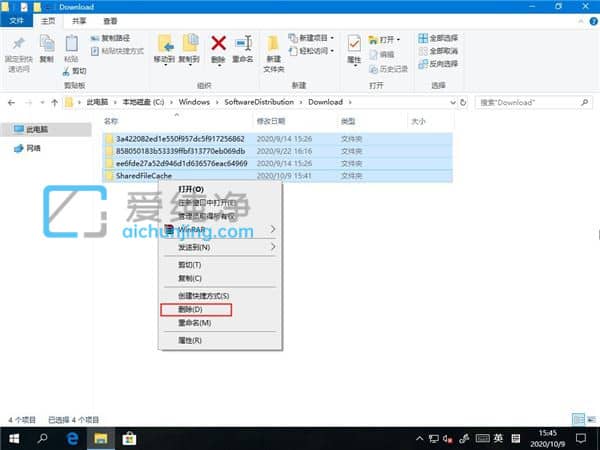
Task: Click the Paste clipboard icon
Action: click(71, 44)
